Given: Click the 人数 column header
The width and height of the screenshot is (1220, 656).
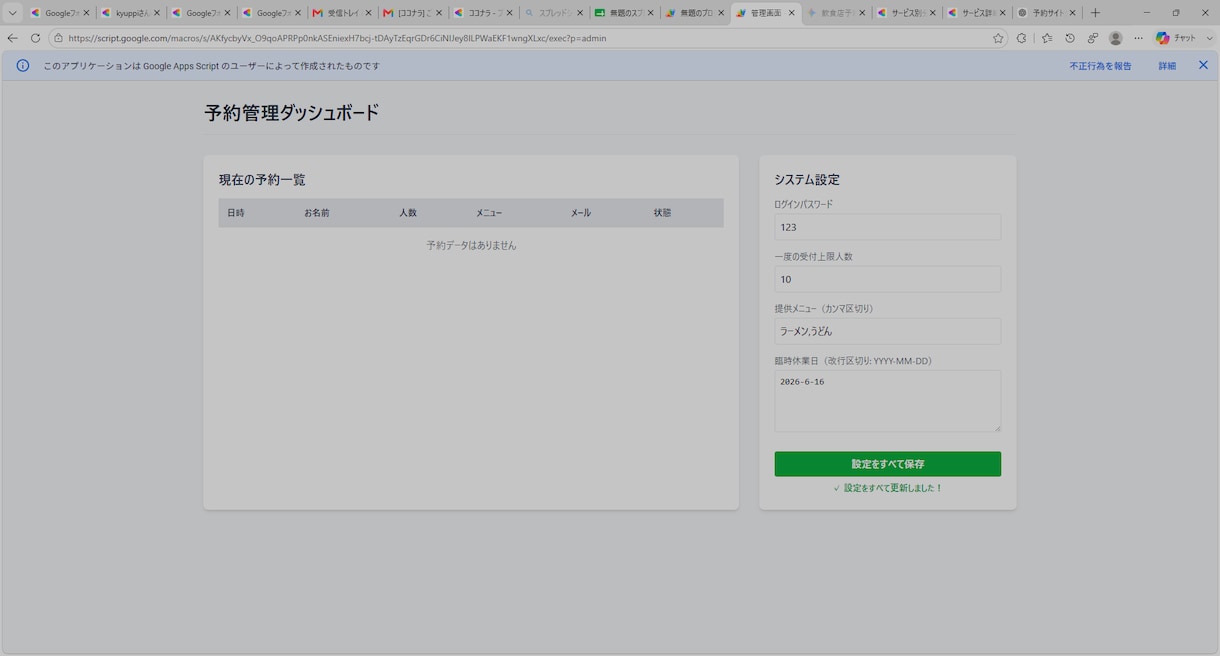Looking at the screenshot, I should tap(408, 213).
